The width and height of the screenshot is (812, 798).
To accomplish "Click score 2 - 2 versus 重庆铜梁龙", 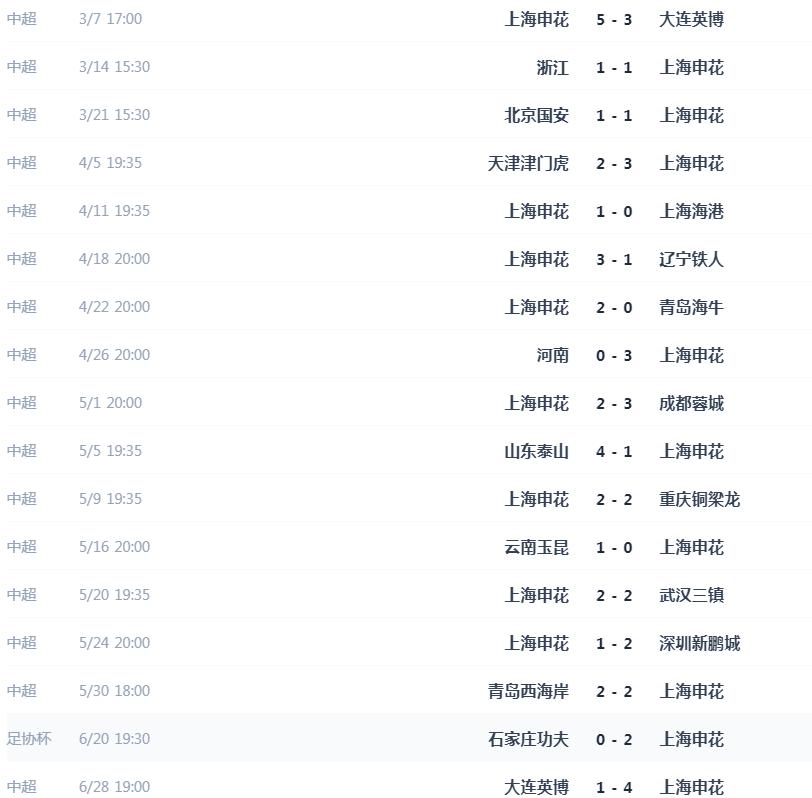I will [614, 500].
